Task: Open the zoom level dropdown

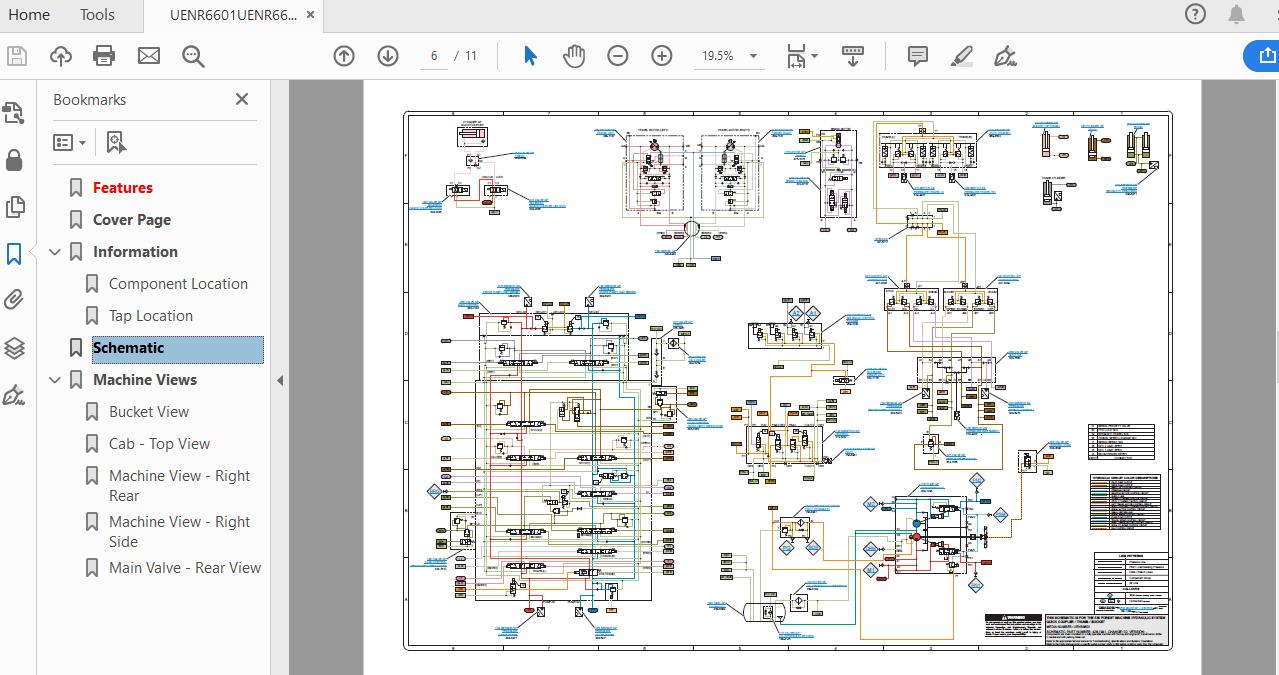Action: (x=753, y=56)
